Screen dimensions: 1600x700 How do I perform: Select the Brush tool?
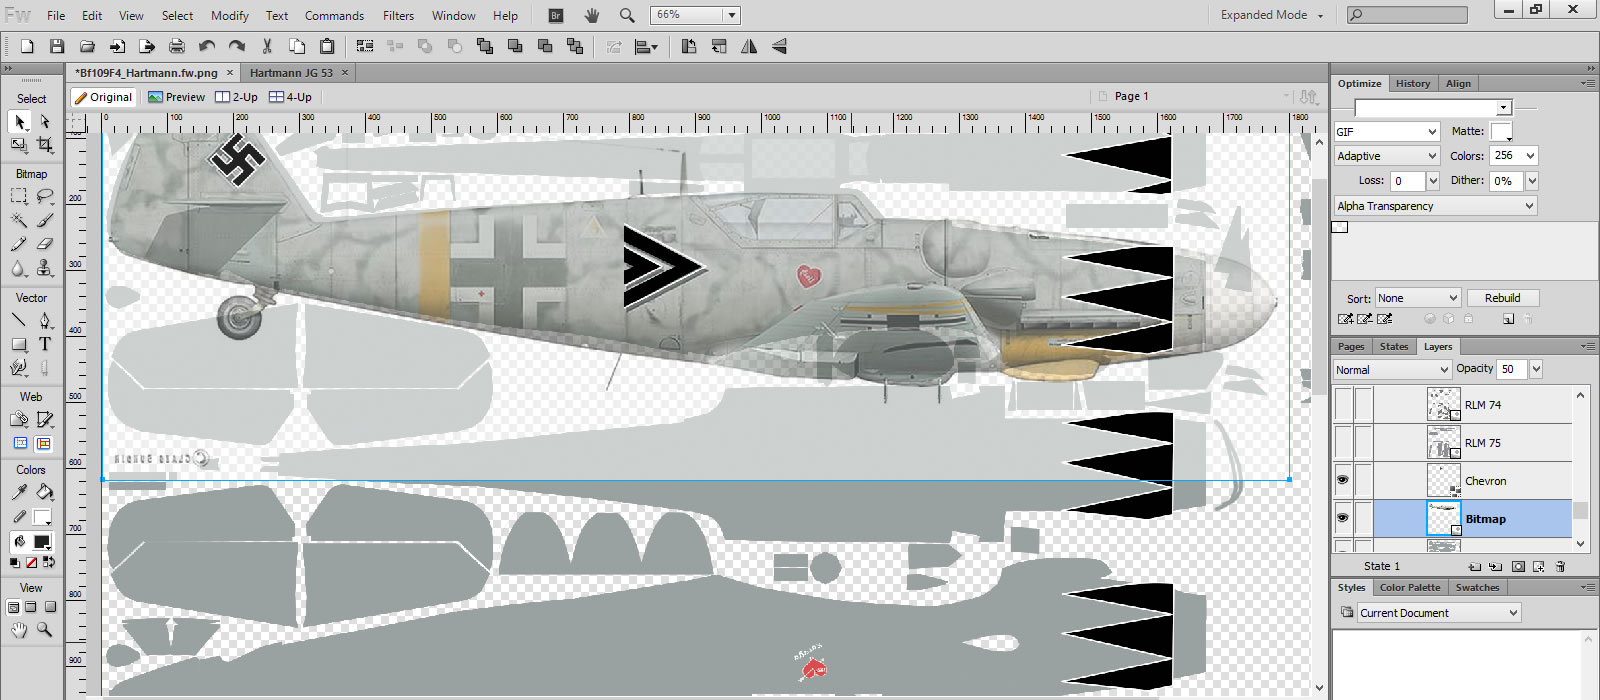coord(45,220)
